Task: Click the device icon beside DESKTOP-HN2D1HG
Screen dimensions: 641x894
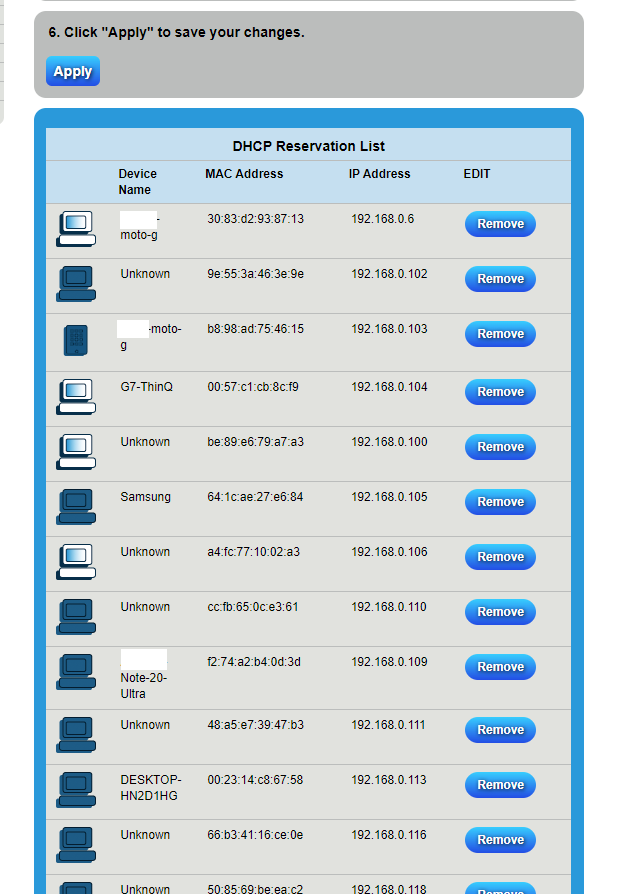Action: (76, 790)
